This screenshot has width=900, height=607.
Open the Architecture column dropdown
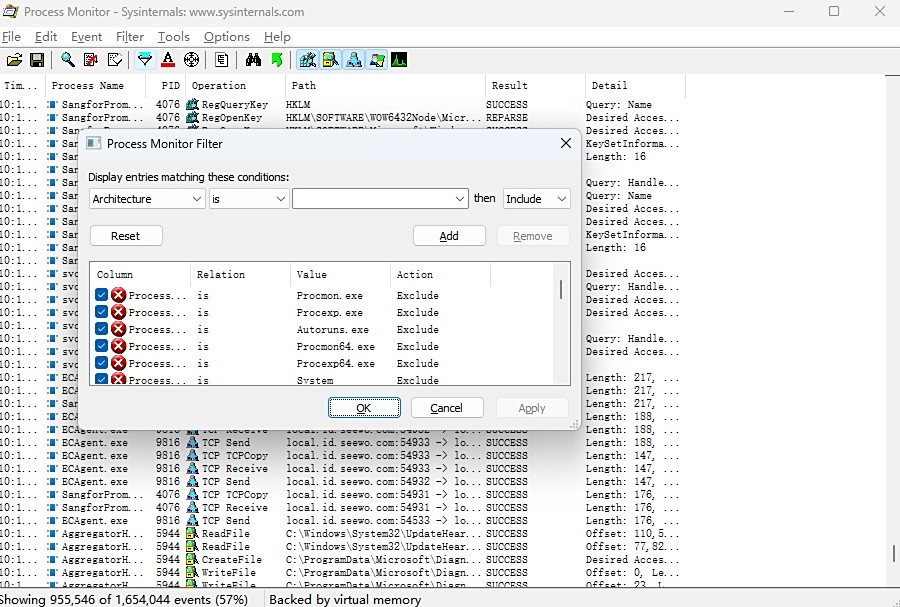pyautogui.click(x=147, y=199)
